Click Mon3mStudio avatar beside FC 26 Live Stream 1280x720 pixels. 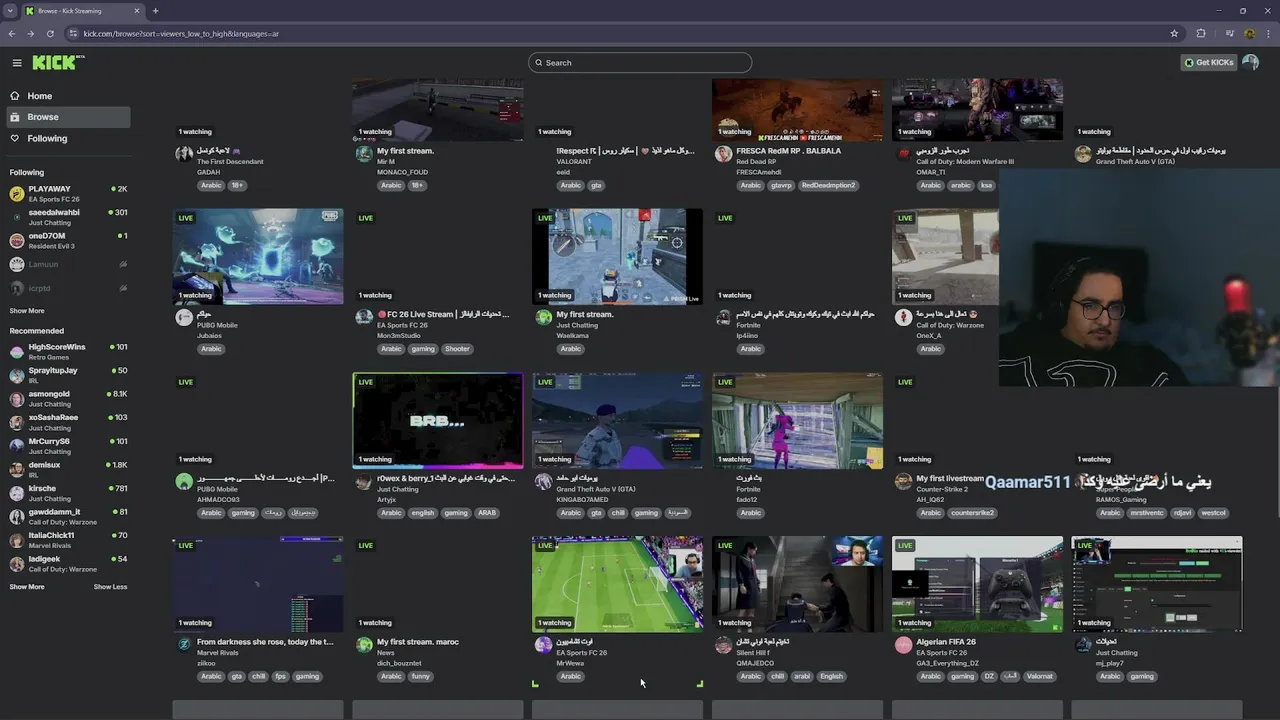coord(363,317)
